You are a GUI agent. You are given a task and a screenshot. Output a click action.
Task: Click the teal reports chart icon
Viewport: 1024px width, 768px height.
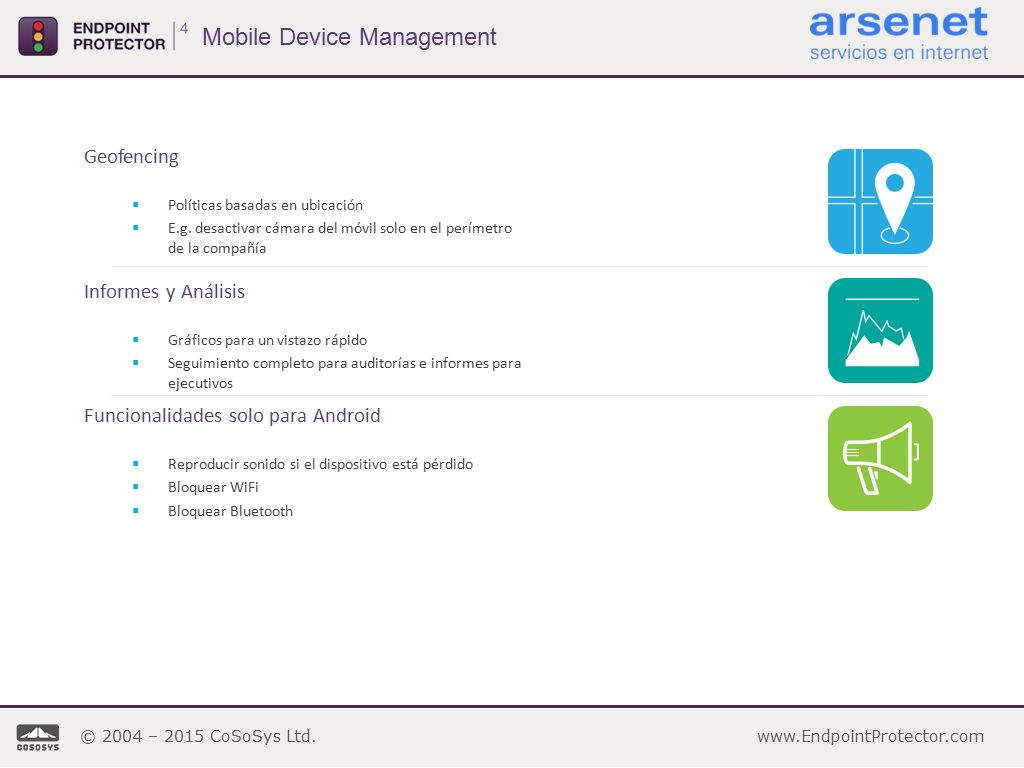[880, 330]
